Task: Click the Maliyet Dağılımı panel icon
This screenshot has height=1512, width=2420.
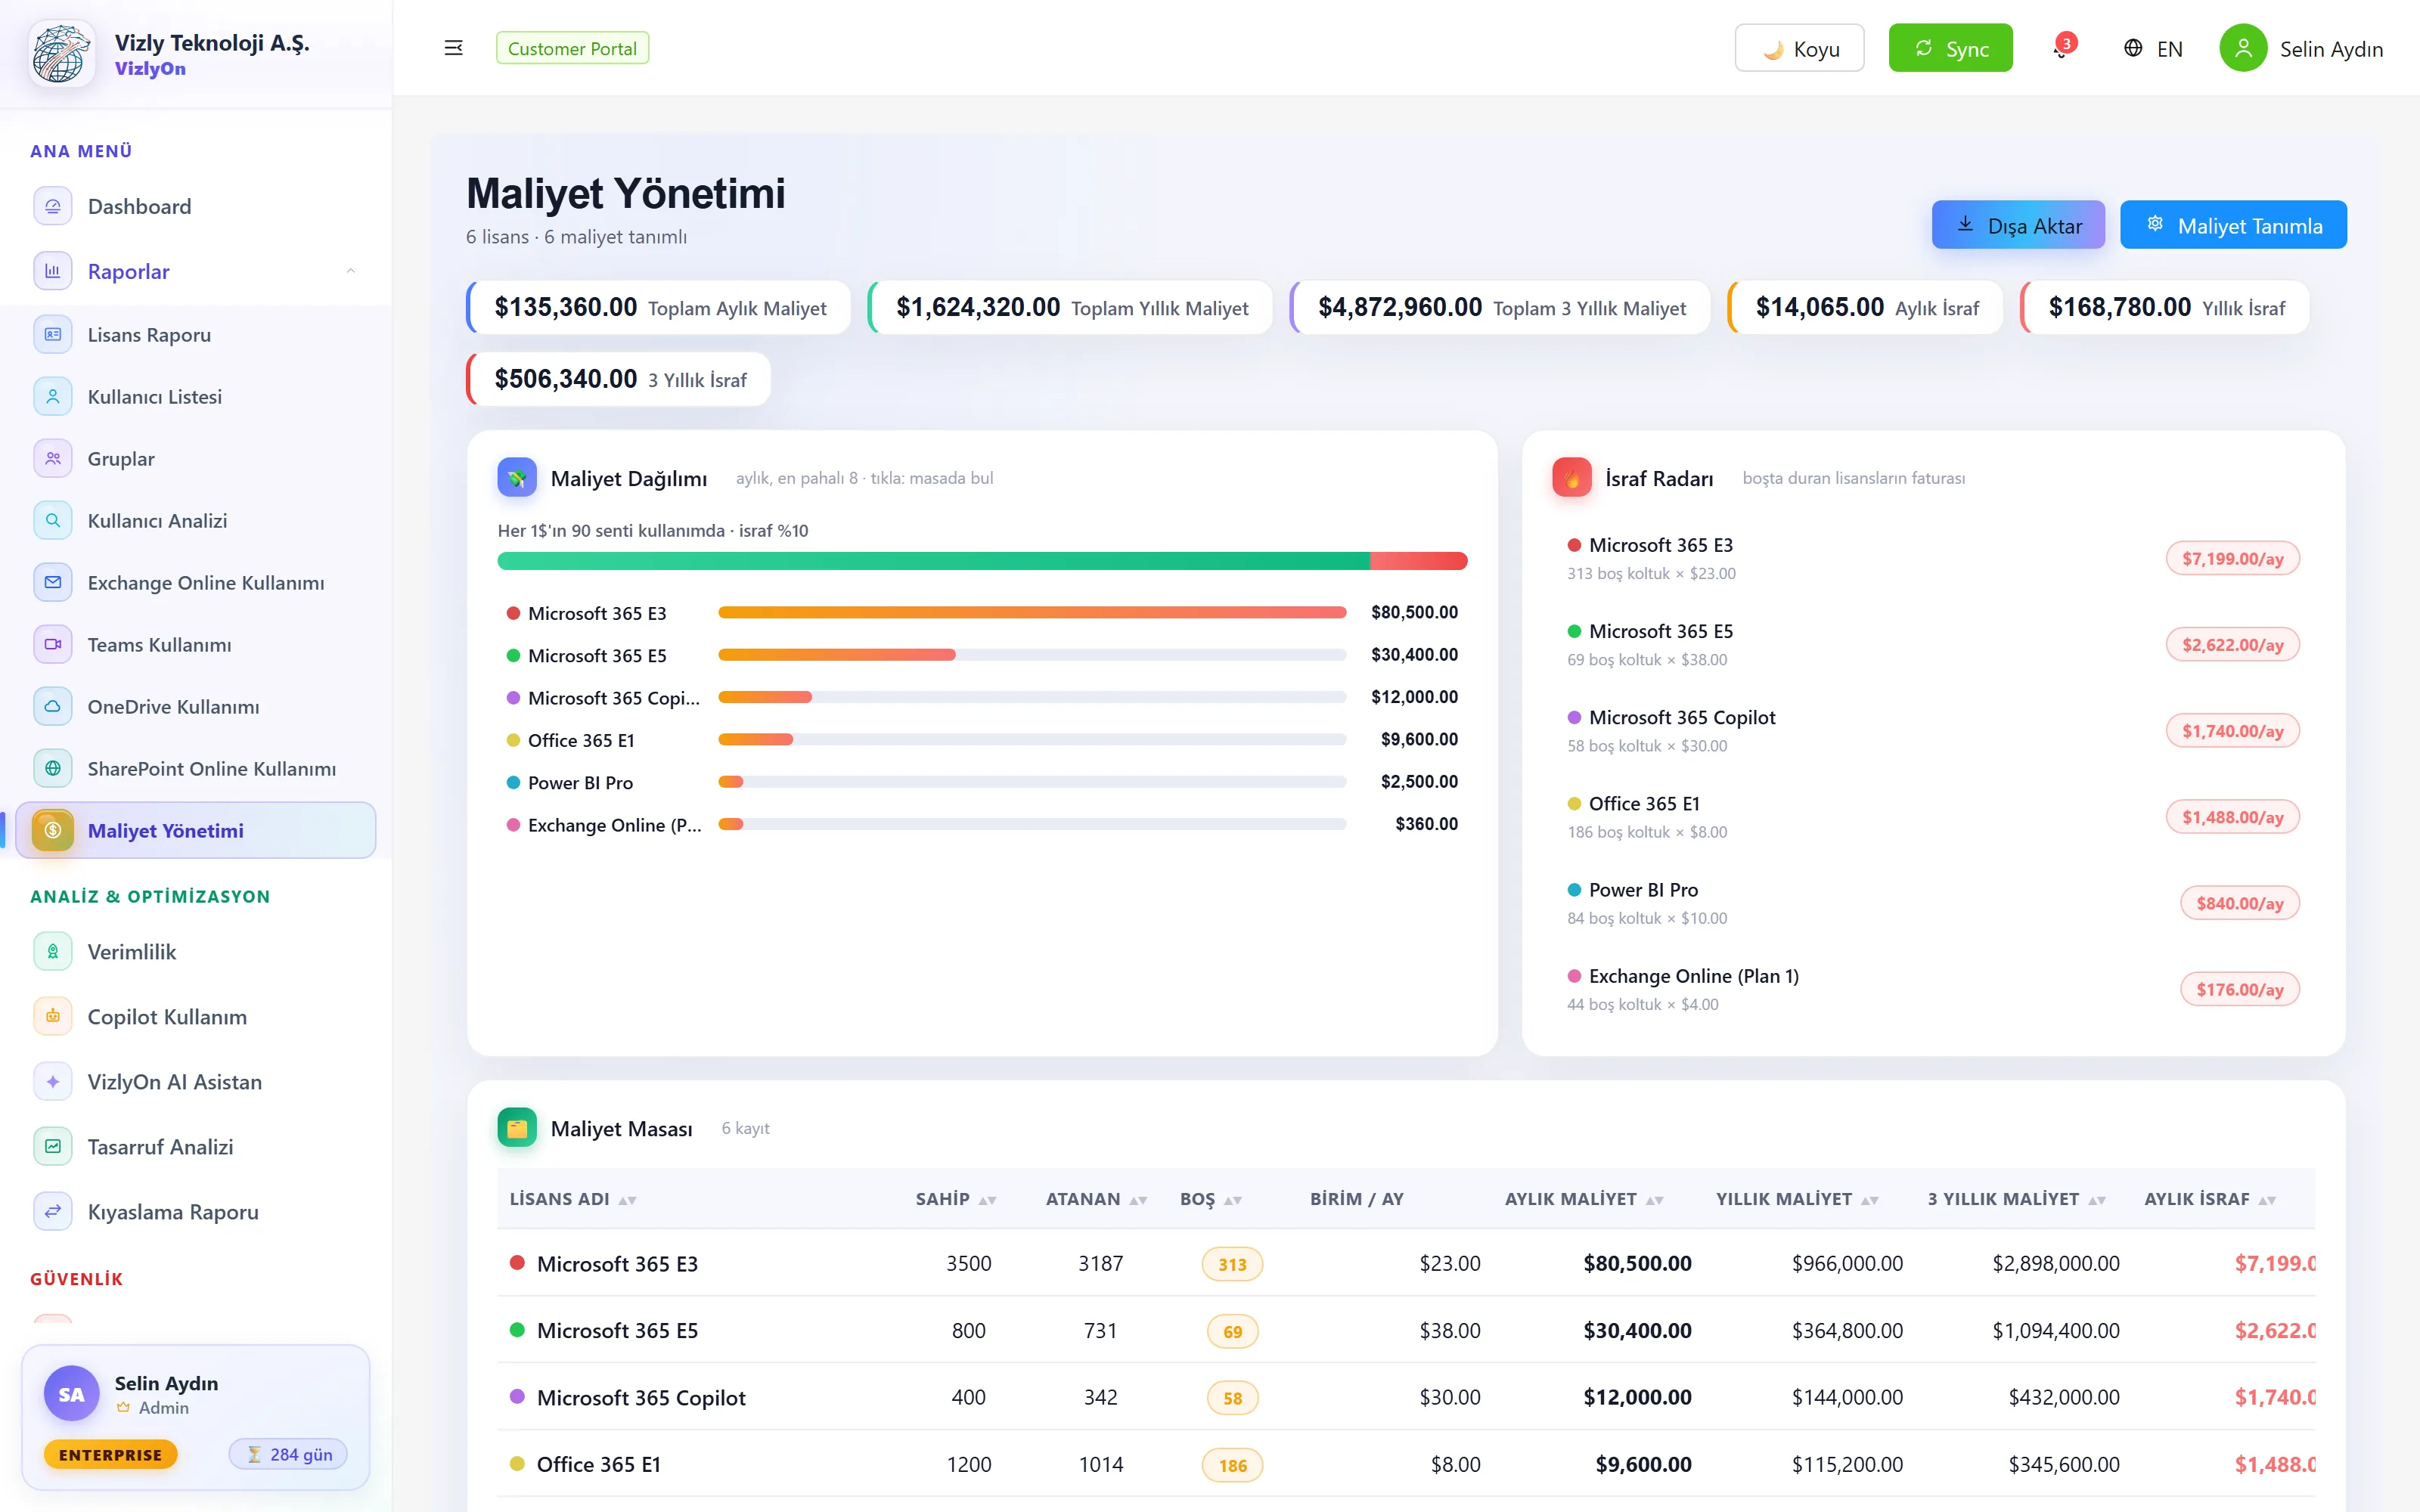Action: 517,478
